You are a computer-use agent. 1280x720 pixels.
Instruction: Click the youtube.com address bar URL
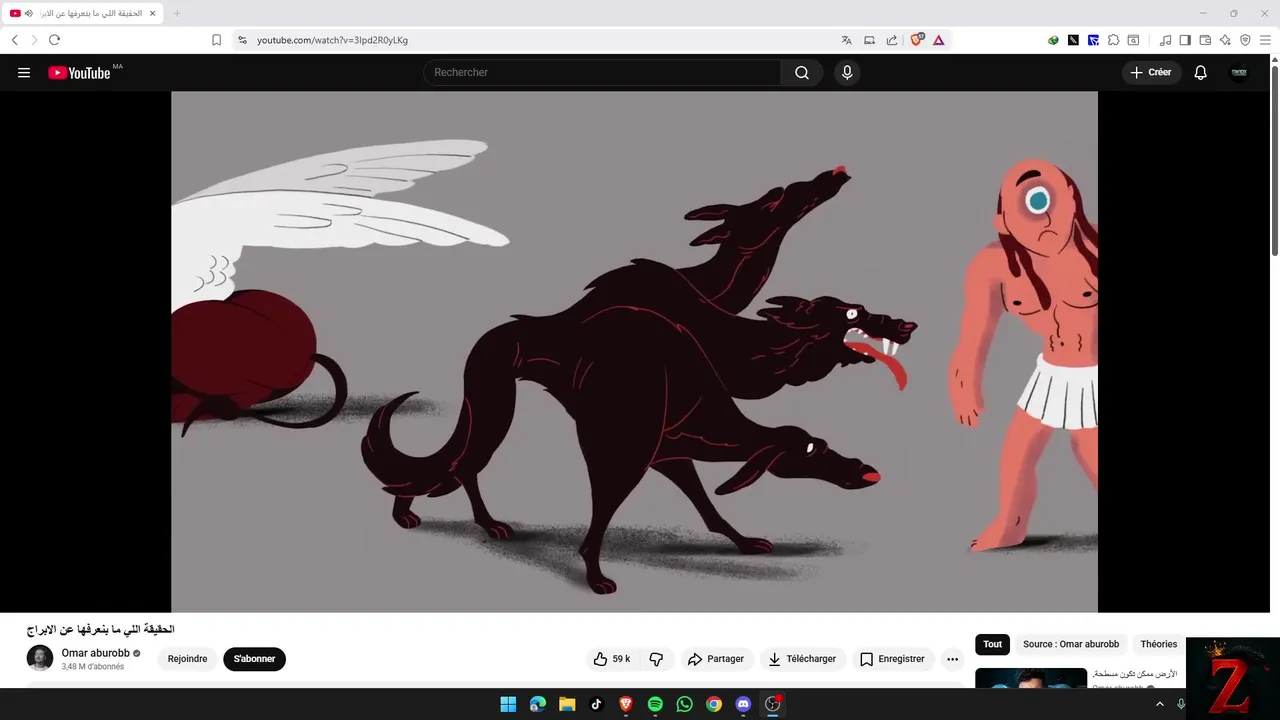click(332, 40)
